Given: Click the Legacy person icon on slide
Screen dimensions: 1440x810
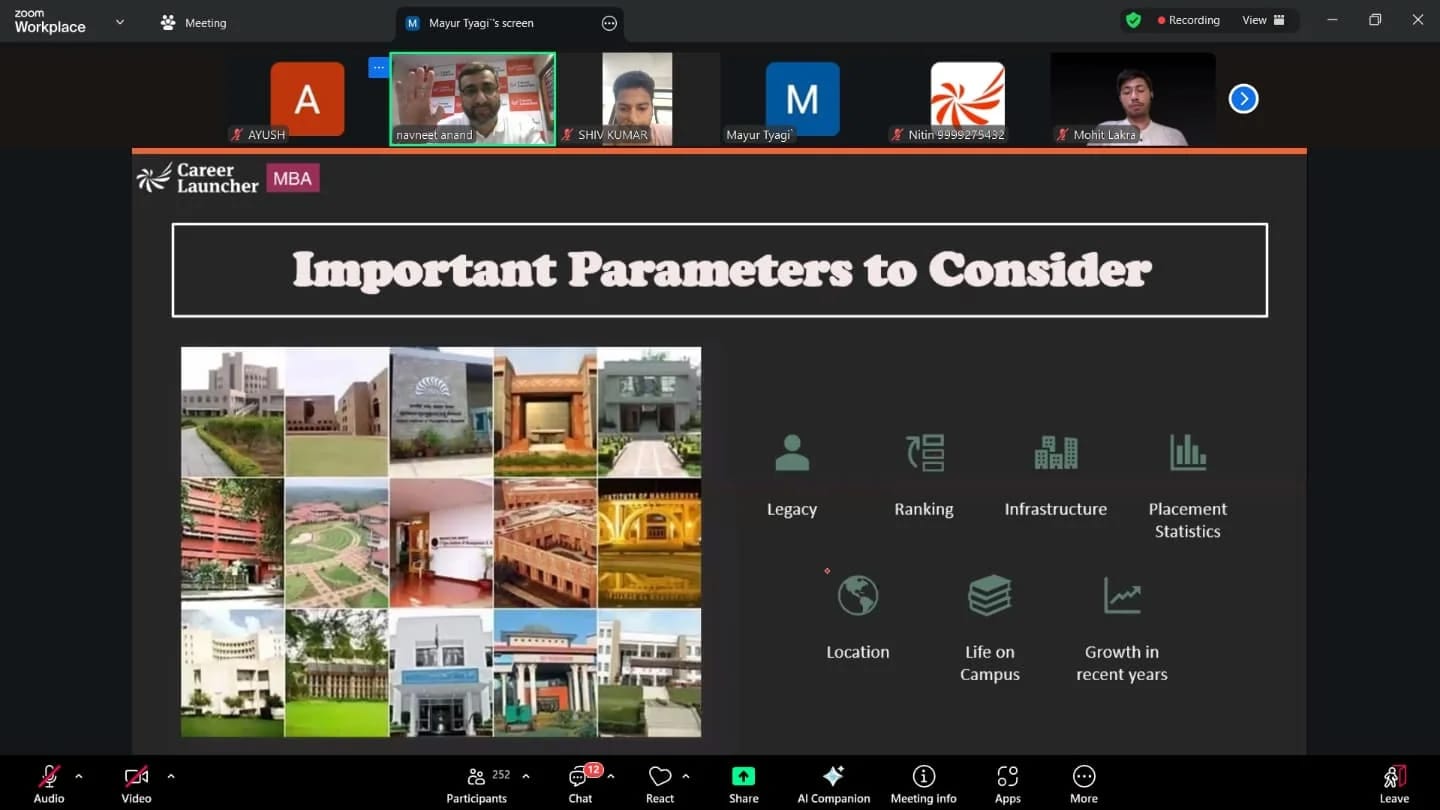Looking at the screenshot, I should 792,453.
